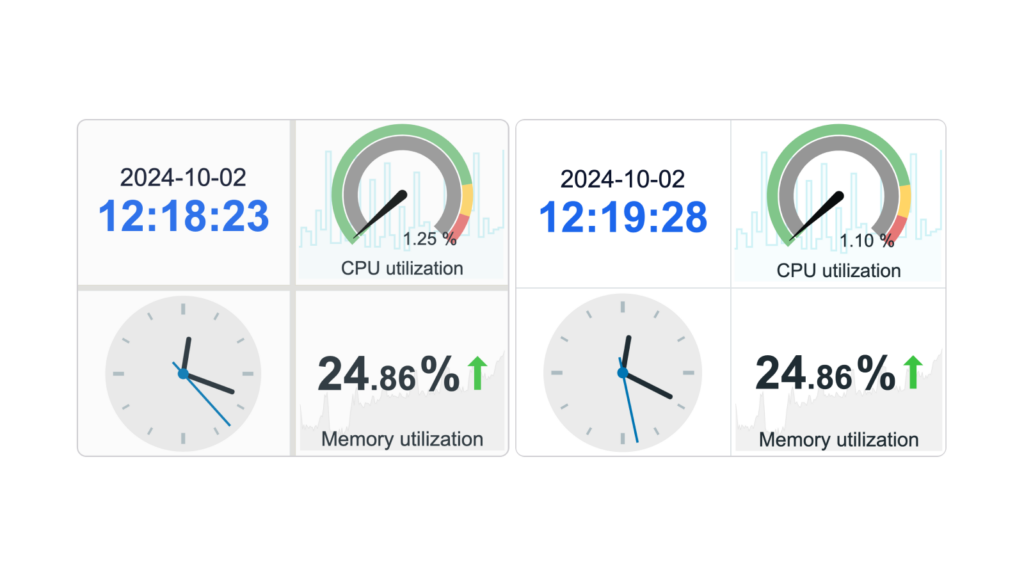Image resolution: width=1024 pixels, height=576 pixels.
Task: Click the left 24.86% memory value
Action: (389, 374)
